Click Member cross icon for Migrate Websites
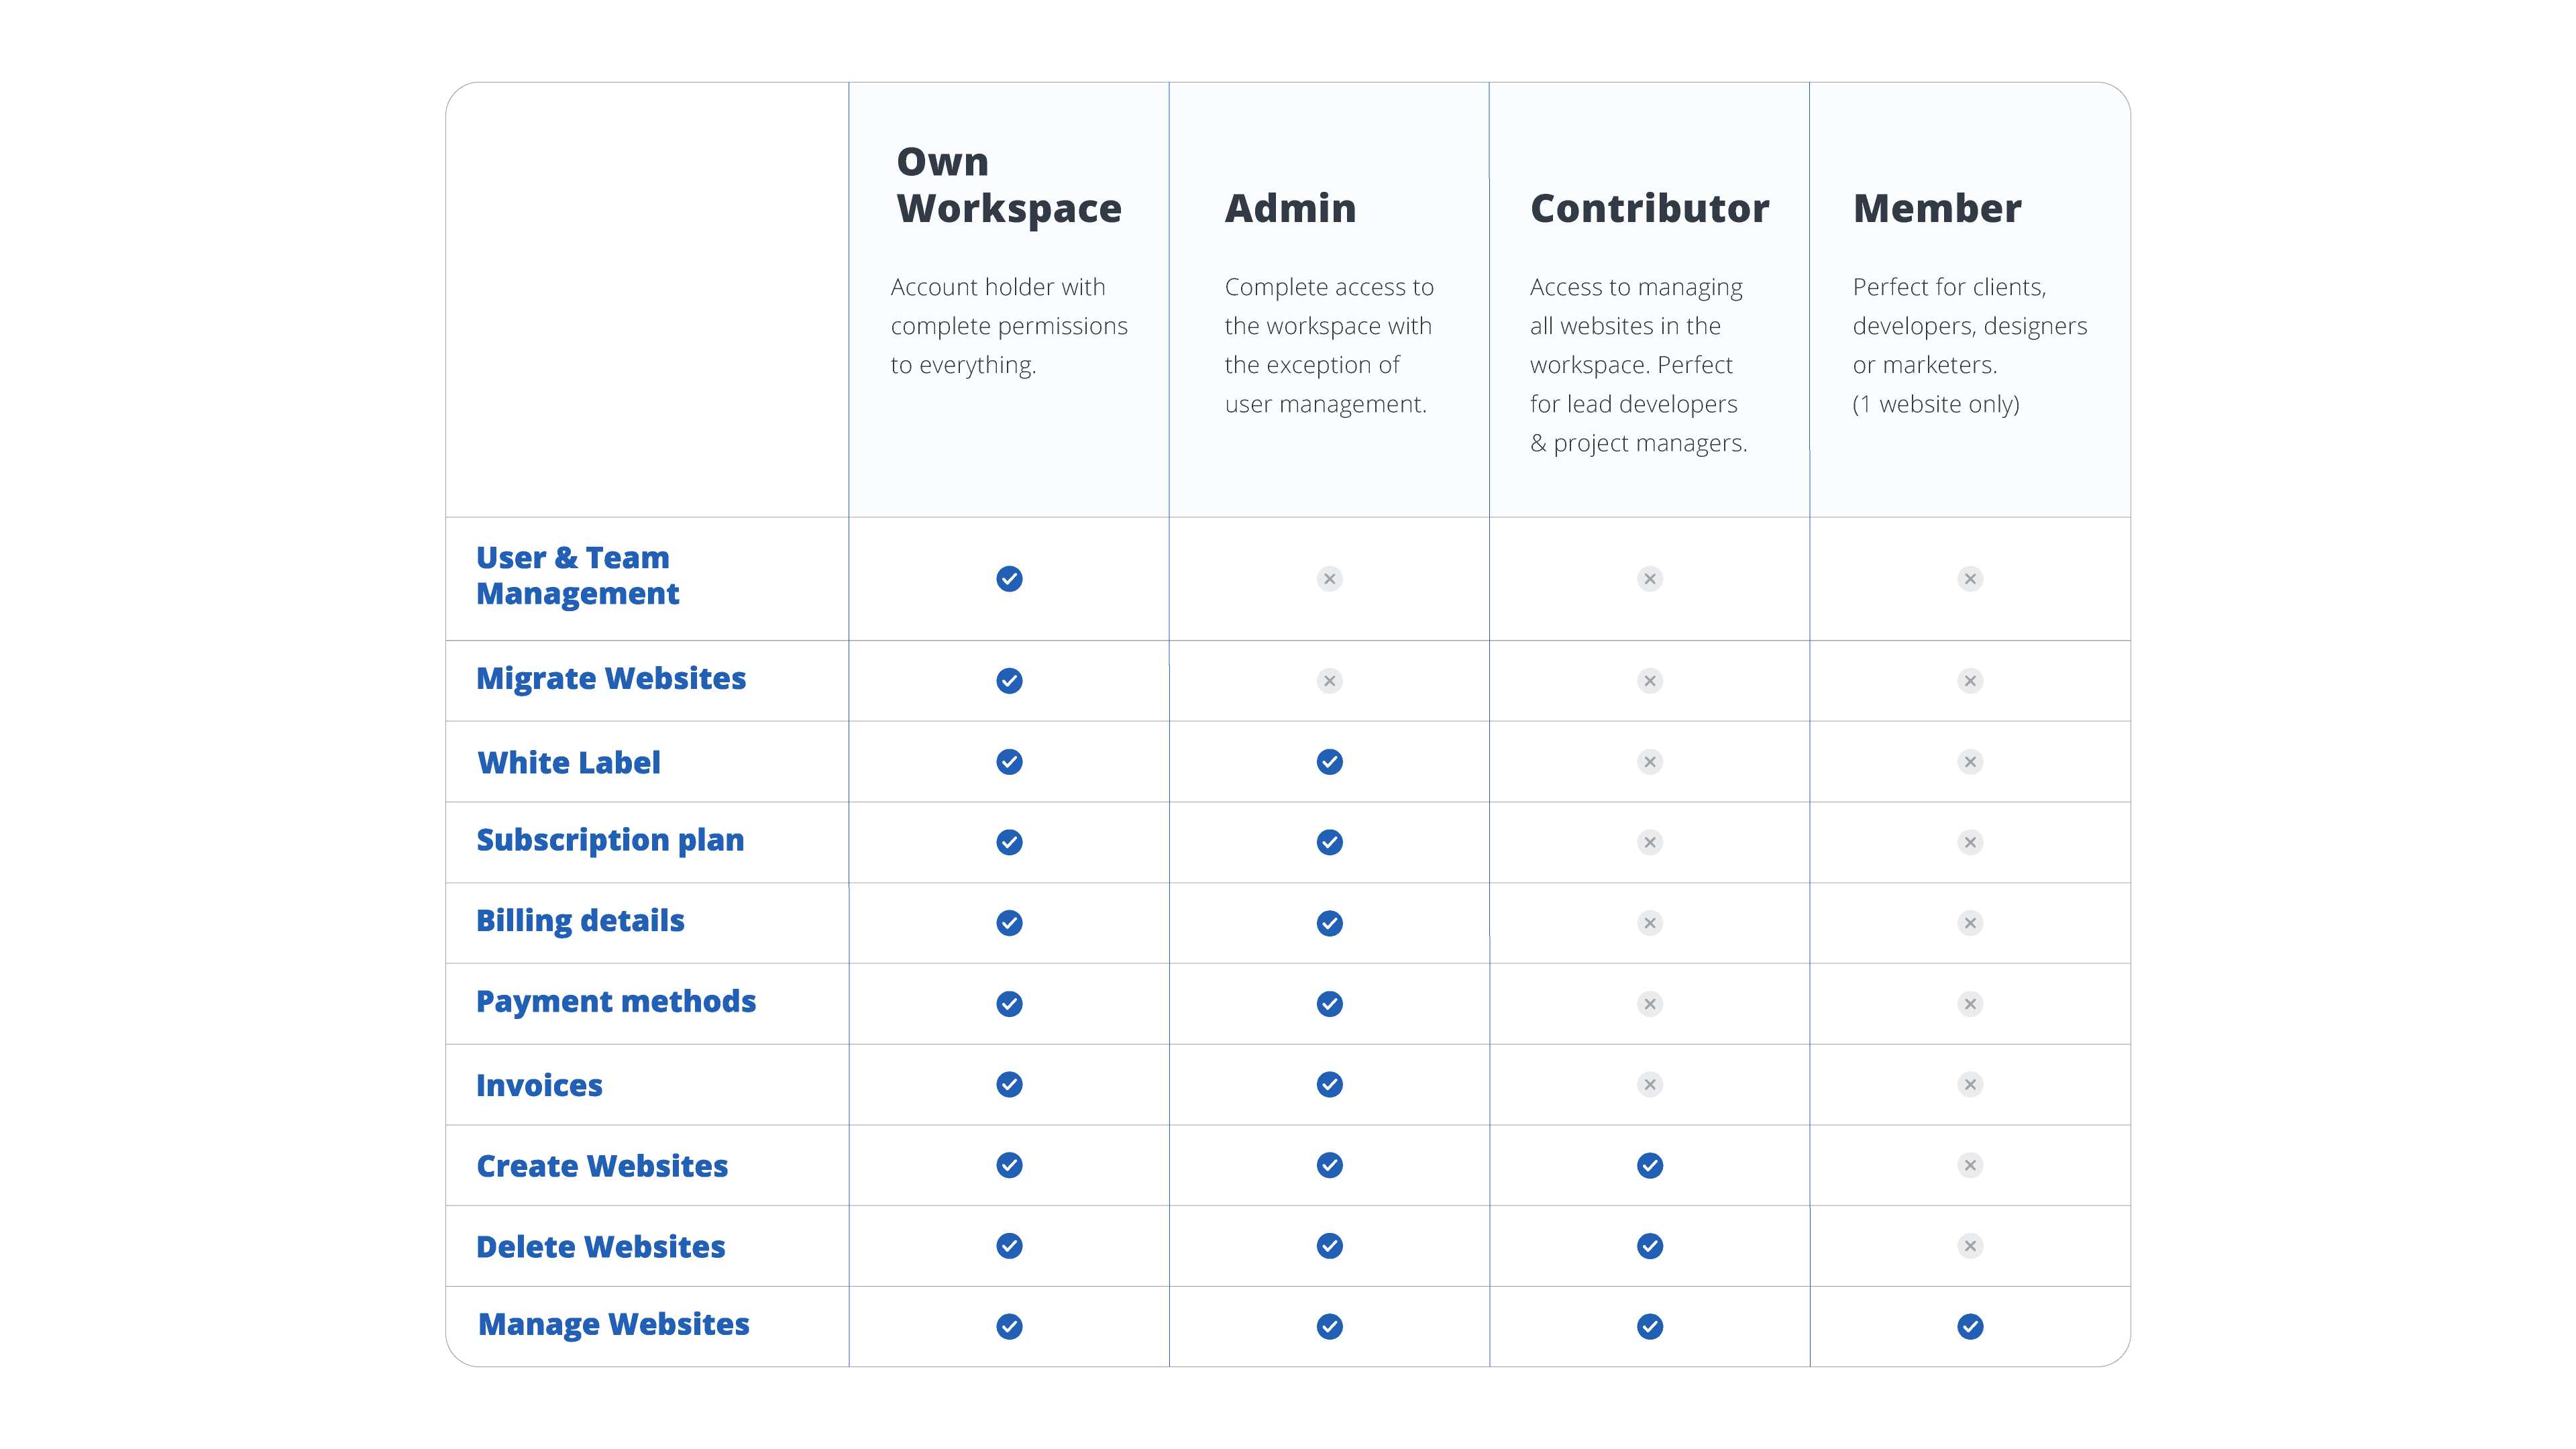Screen dimensions: 2576x1449 tap(1970, 681)
